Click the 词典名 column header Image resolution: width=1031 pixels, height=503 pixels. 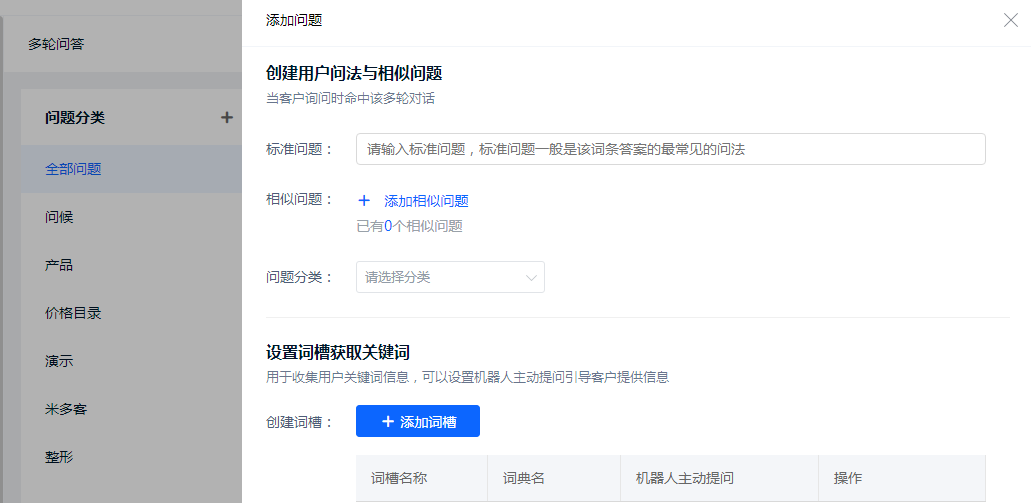pyautogui.click(x=523, y=478)
